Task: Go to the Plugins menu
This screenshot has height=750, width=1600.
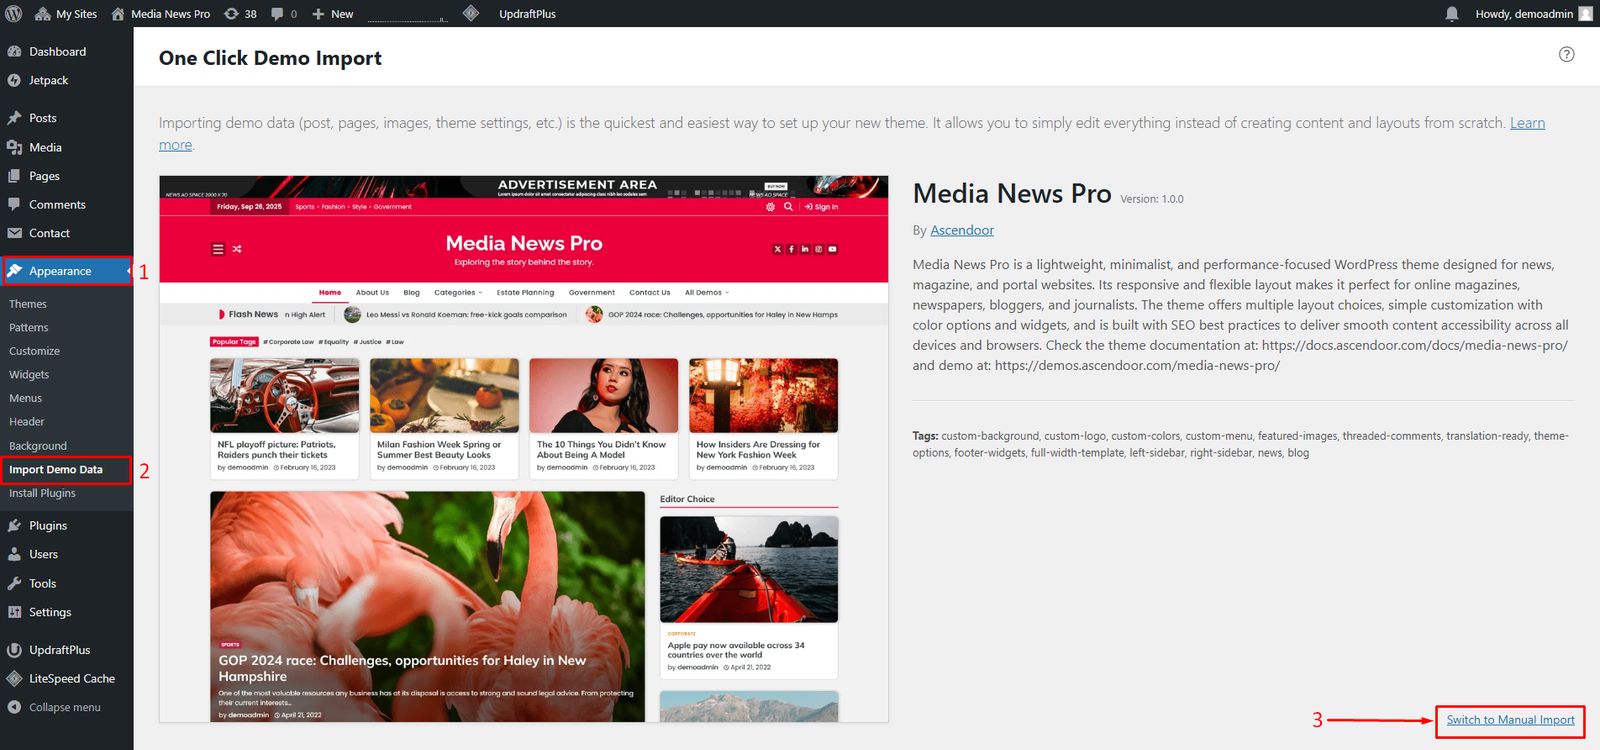Action: pyautogui.click(x=48, y=526)
